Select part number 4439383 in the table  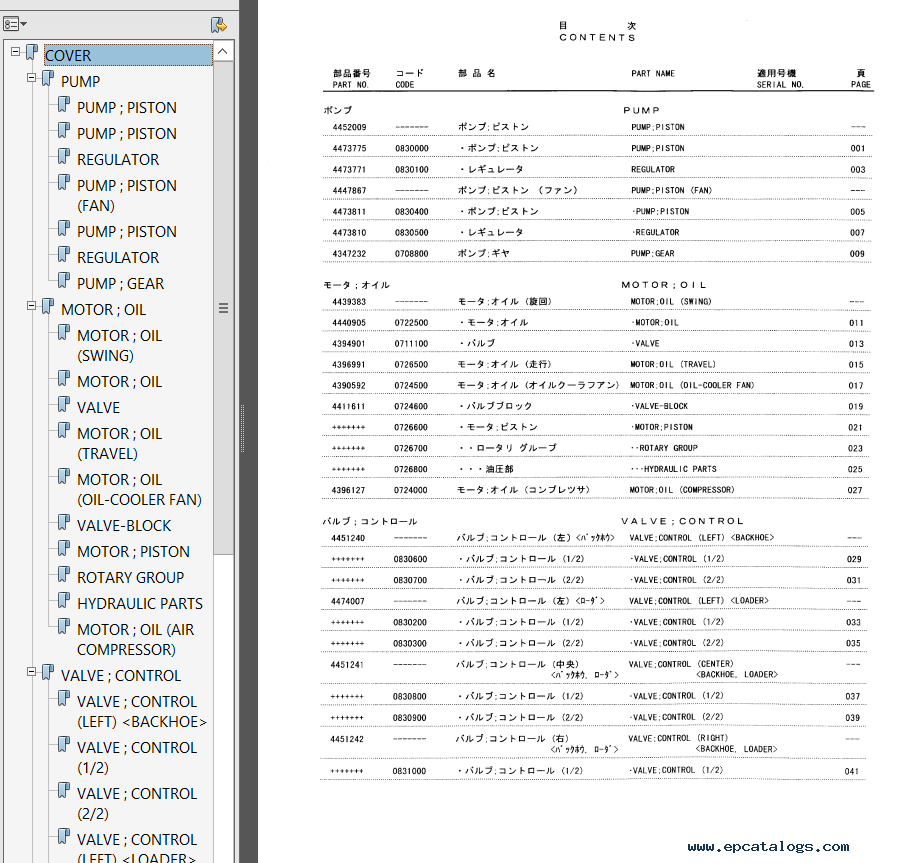tap(348, 302)
